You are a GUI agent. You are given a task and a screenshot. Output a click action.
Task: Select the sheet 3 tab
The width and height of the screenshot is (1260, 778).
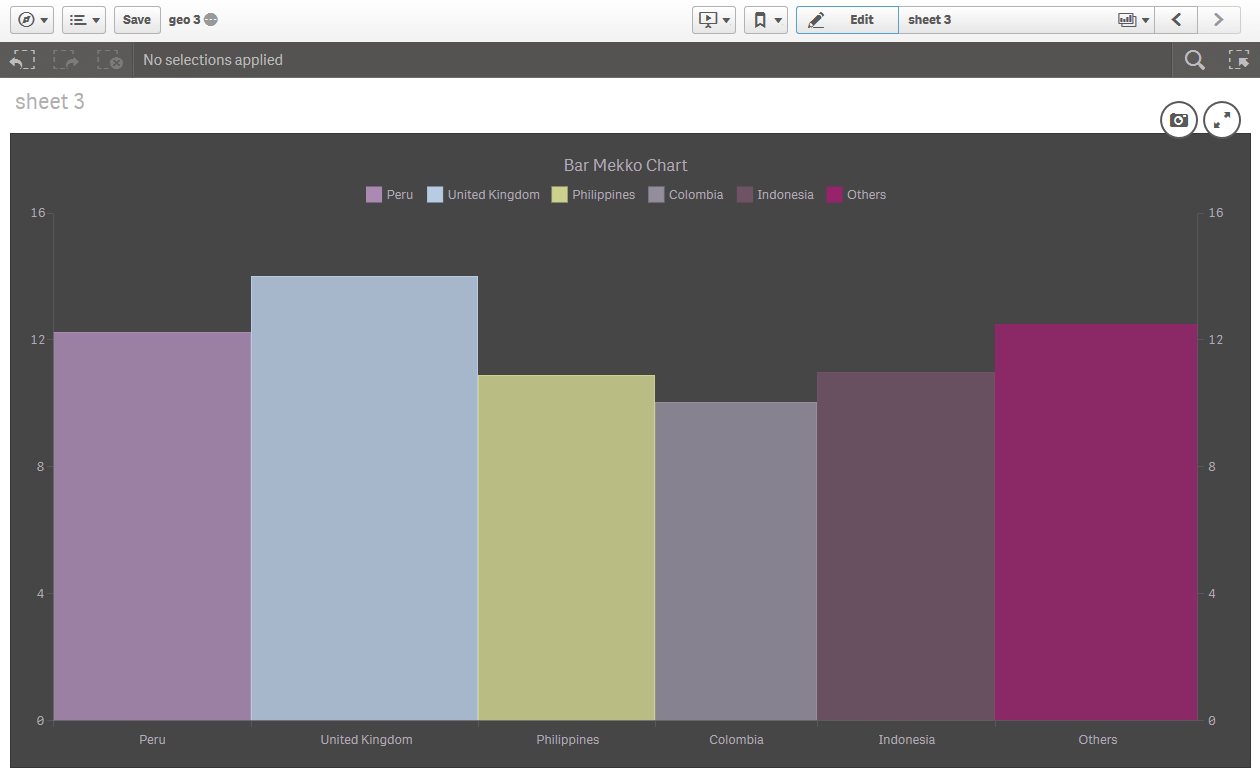(x=930, y=19)
